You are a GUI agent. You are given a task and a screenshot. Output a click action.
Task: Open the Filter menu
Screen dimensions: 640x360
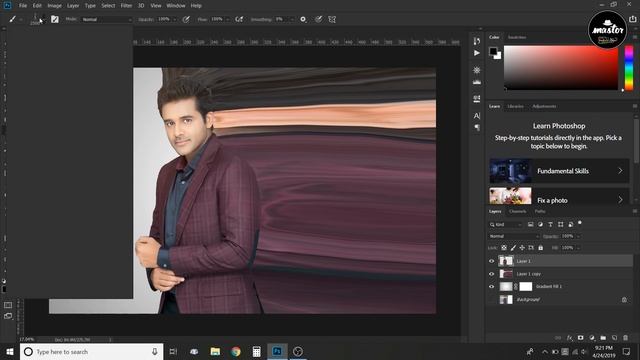pos(126,6)
